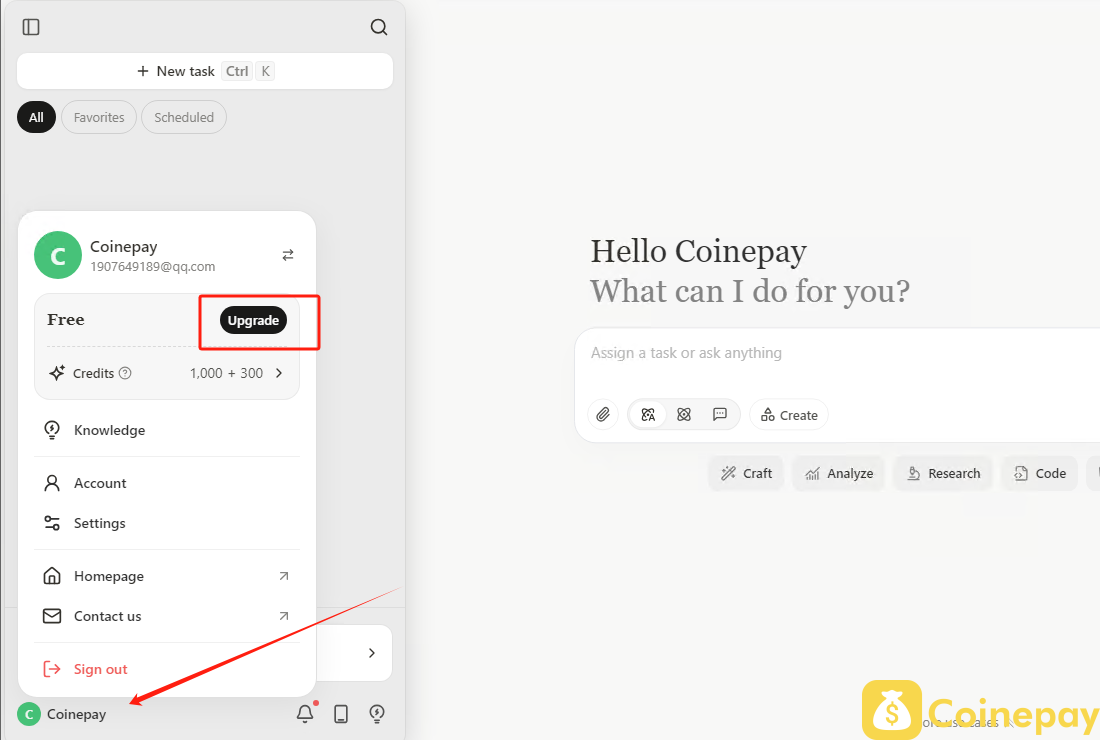1100x740 pixels.
Task: Sign out of the Coinepay account
Action: pos(167,669)
